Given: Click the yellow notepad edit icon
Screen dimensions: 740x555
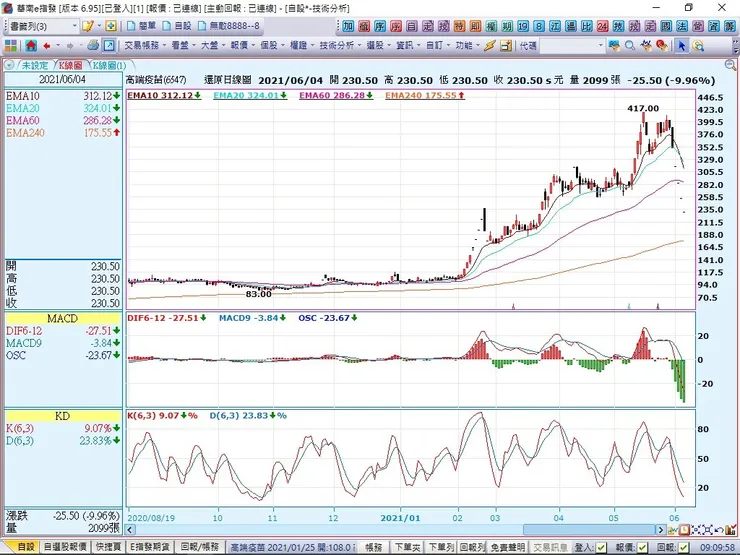Looking at the screenshot, I should pos(87,25).
